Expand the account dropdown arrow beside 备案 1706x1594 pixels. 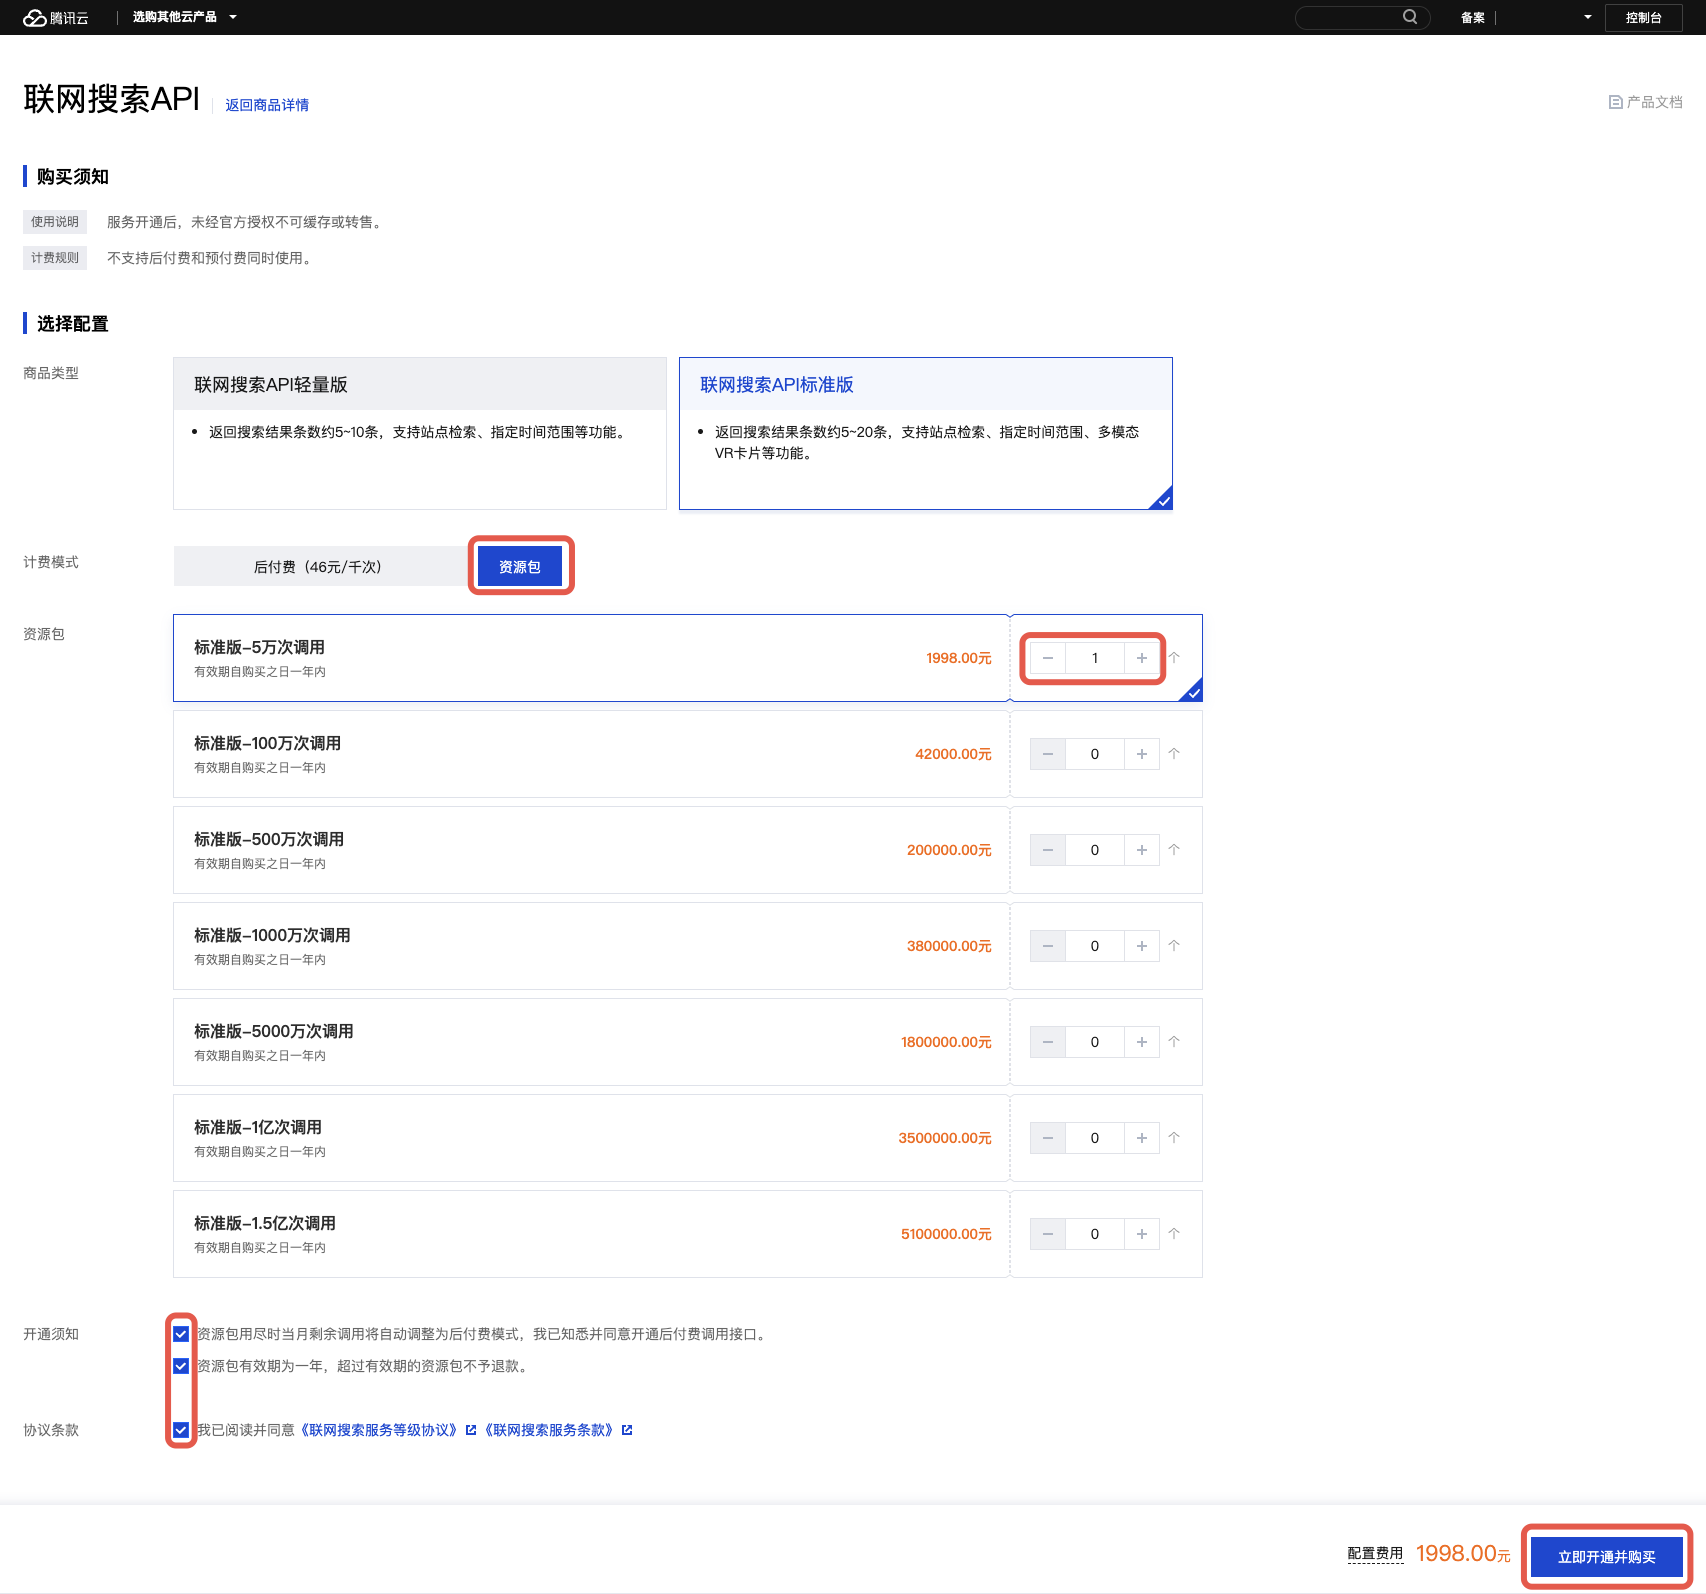[1587, 17]
